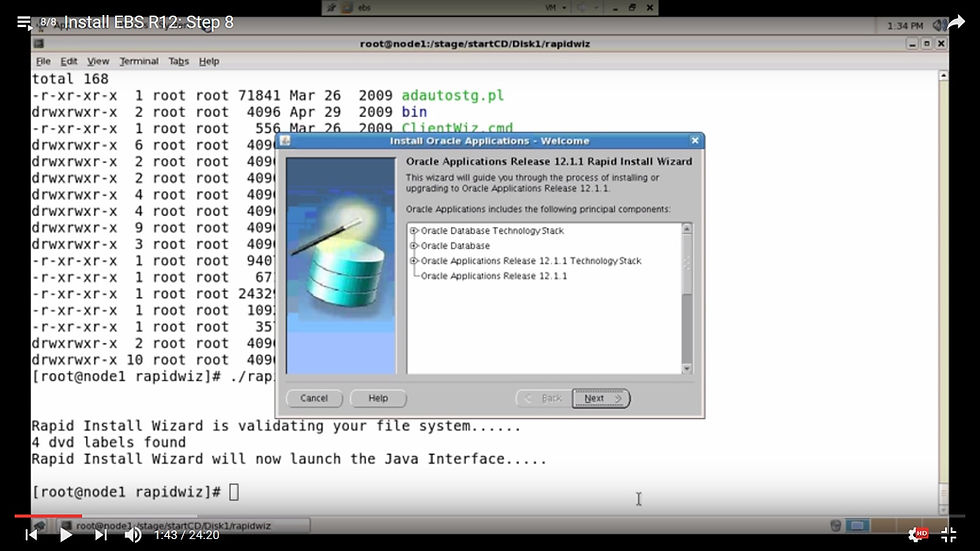The width and height of the screenshot is (980, 551).
Task: Skip to previous video
Action: pos(31,535)
